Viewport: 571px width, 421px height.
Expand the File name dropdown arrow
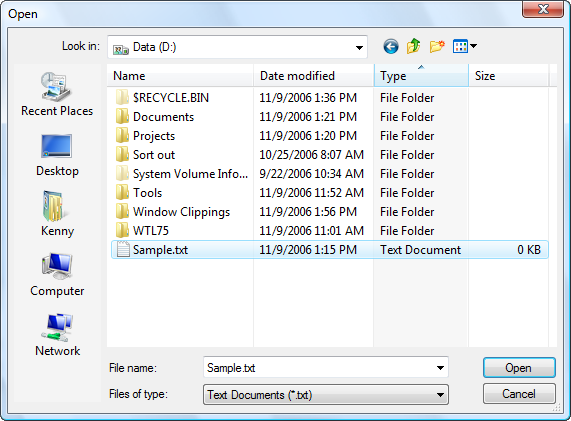(440, 368)
